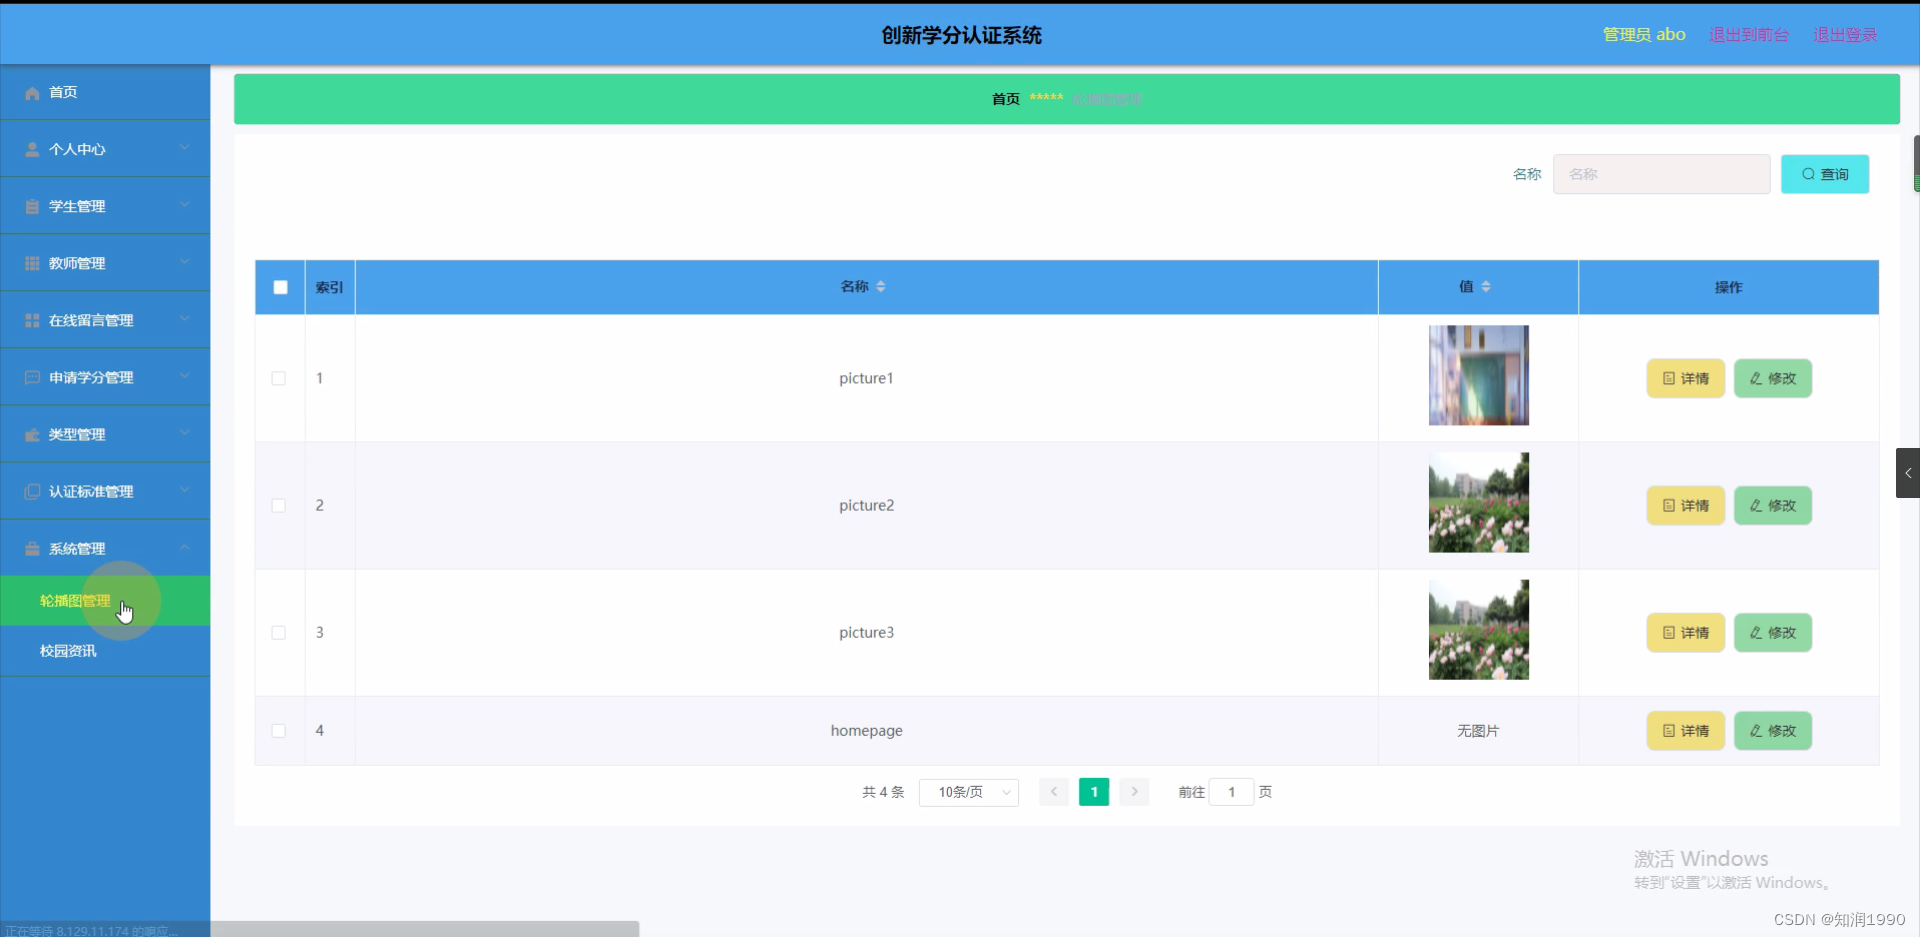
Task: Toggle the select-all checkbox in table header
Action: click(279, 287)
